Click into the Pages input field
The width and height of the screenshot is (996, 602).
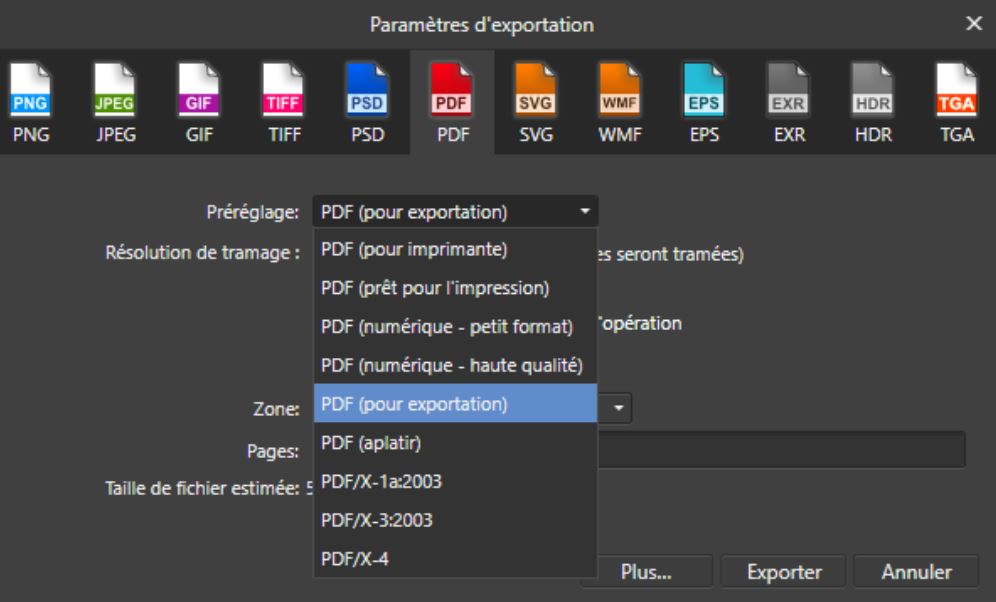781,450
